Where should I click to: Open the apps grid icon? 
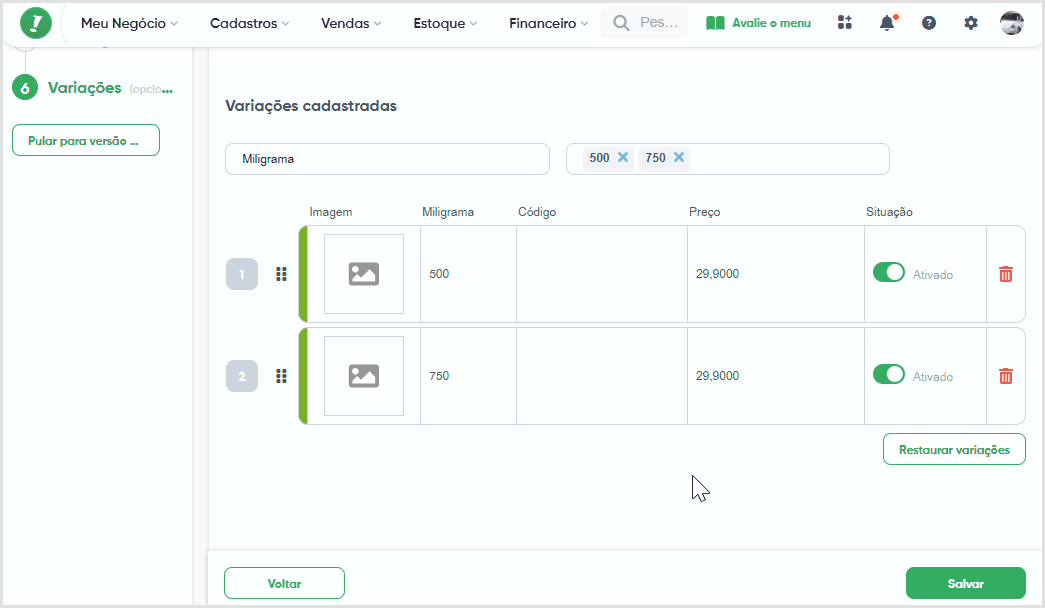click(x=844, y=23)
